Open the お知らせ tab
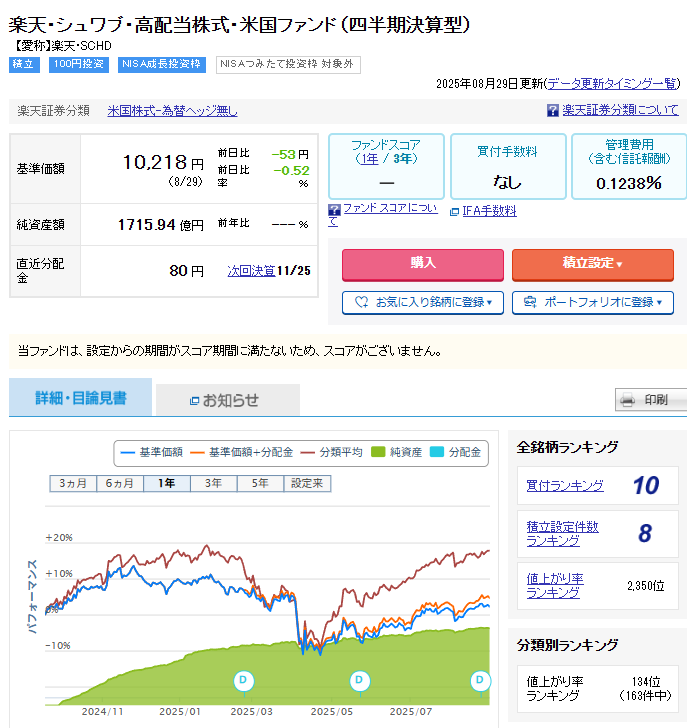 227,400
